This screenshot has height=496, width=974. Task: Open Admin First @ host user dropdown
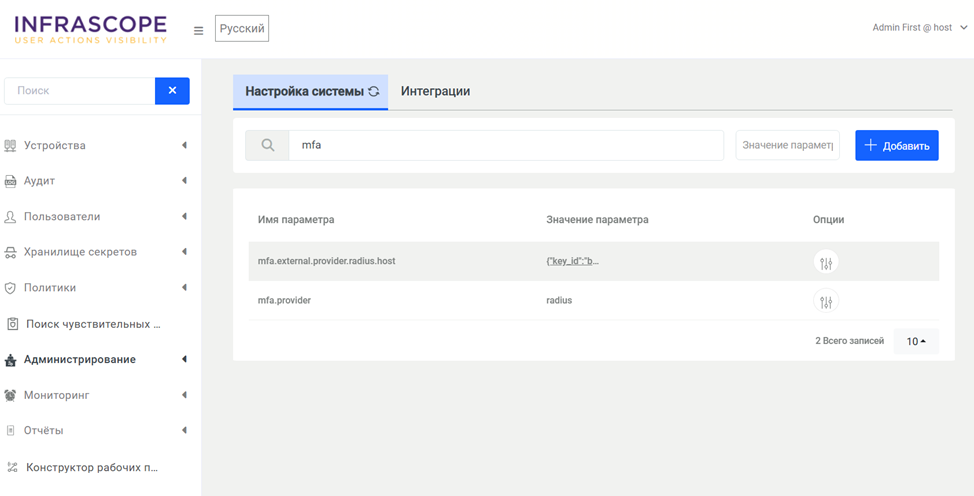pyautogui.click(x=919, y=28)
